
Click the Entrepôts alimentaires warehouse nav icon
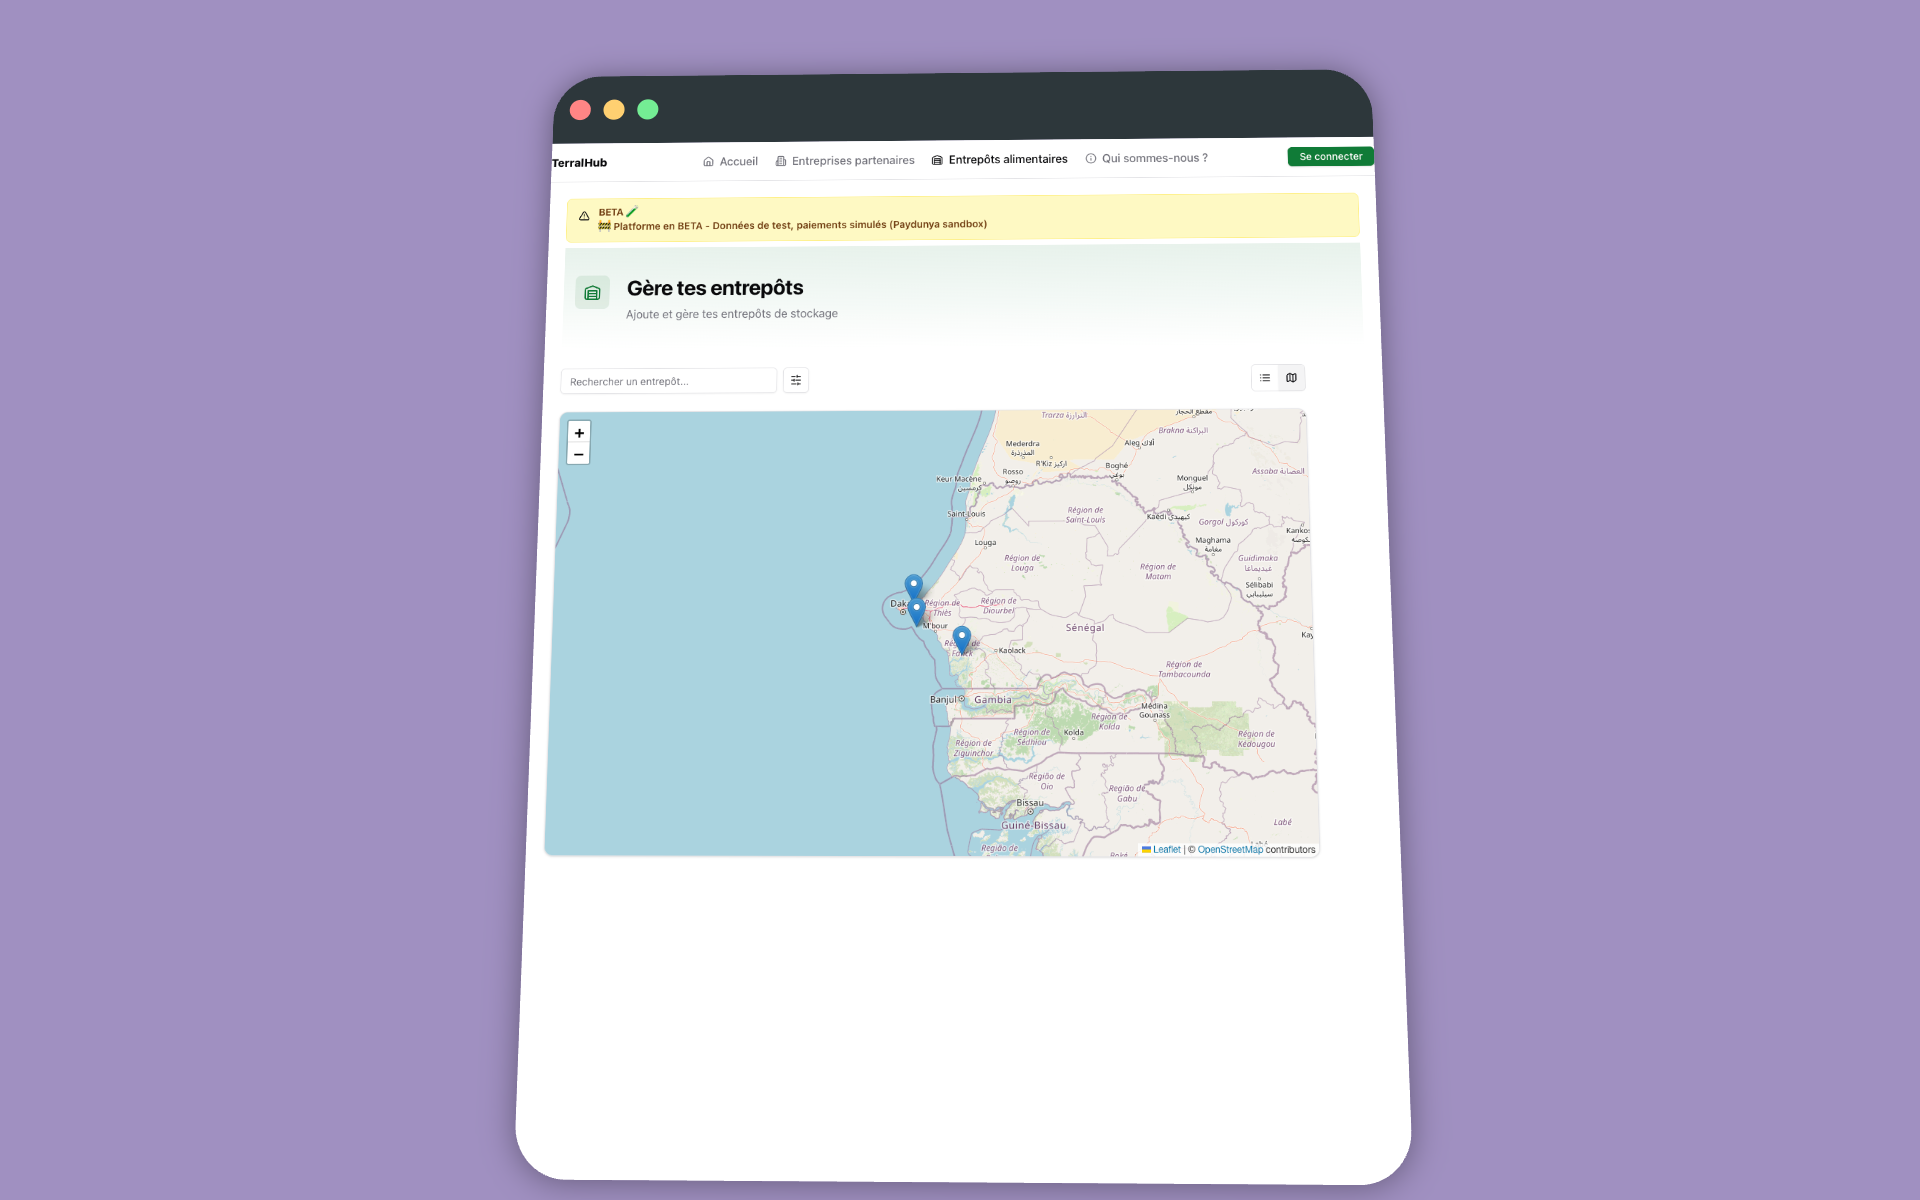[937, 160]
